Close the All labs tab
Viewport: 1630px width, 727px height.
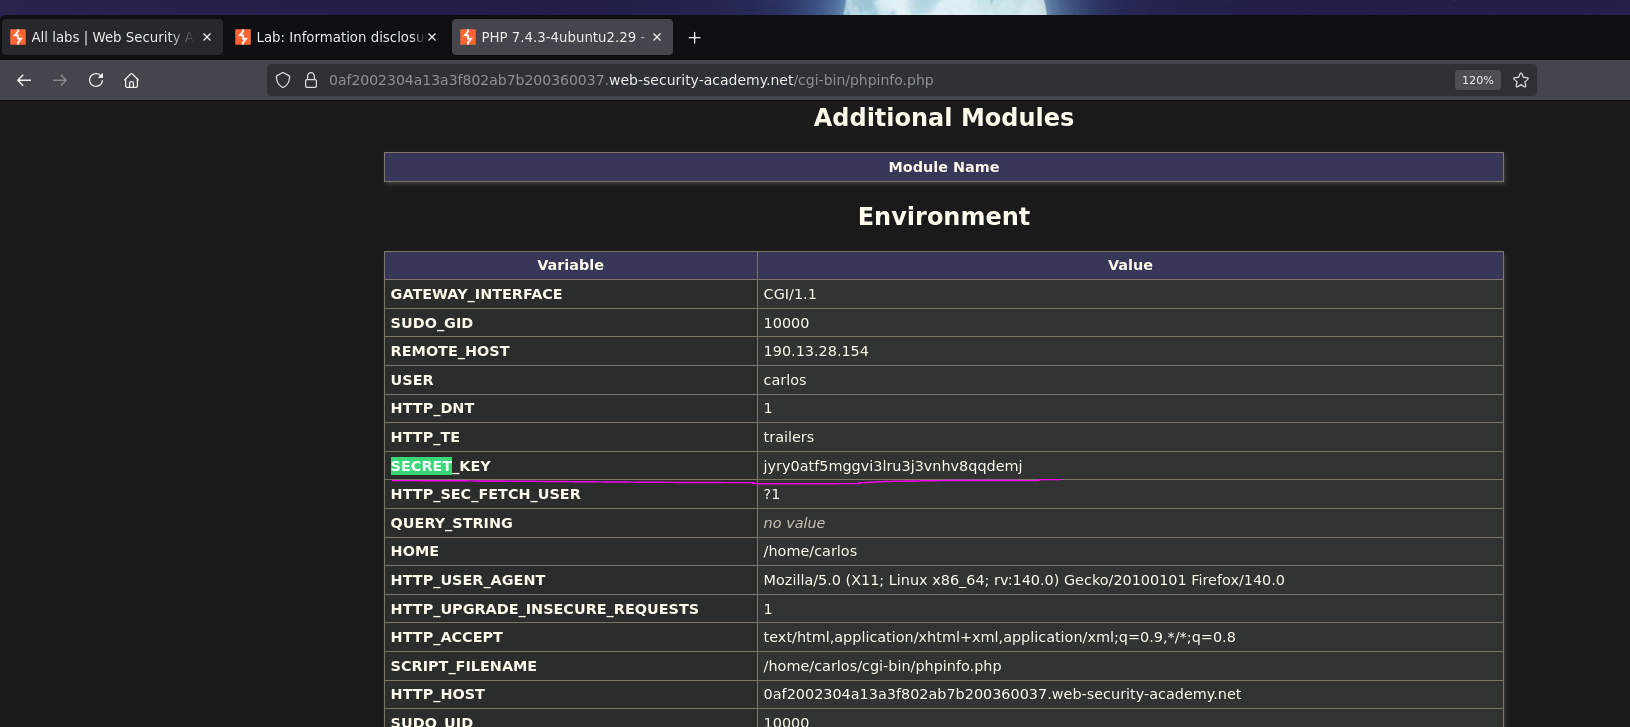click(x=207, y=37)
